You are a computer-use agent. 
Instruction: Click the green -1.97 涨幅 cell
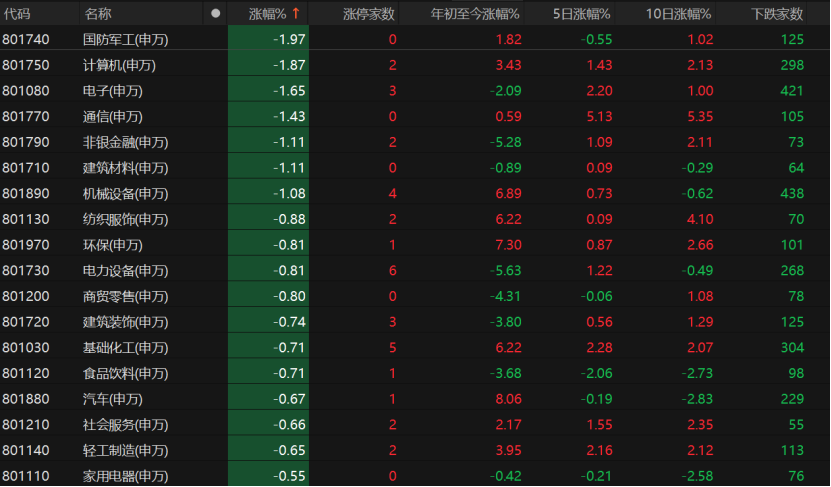tap(290, 39)
